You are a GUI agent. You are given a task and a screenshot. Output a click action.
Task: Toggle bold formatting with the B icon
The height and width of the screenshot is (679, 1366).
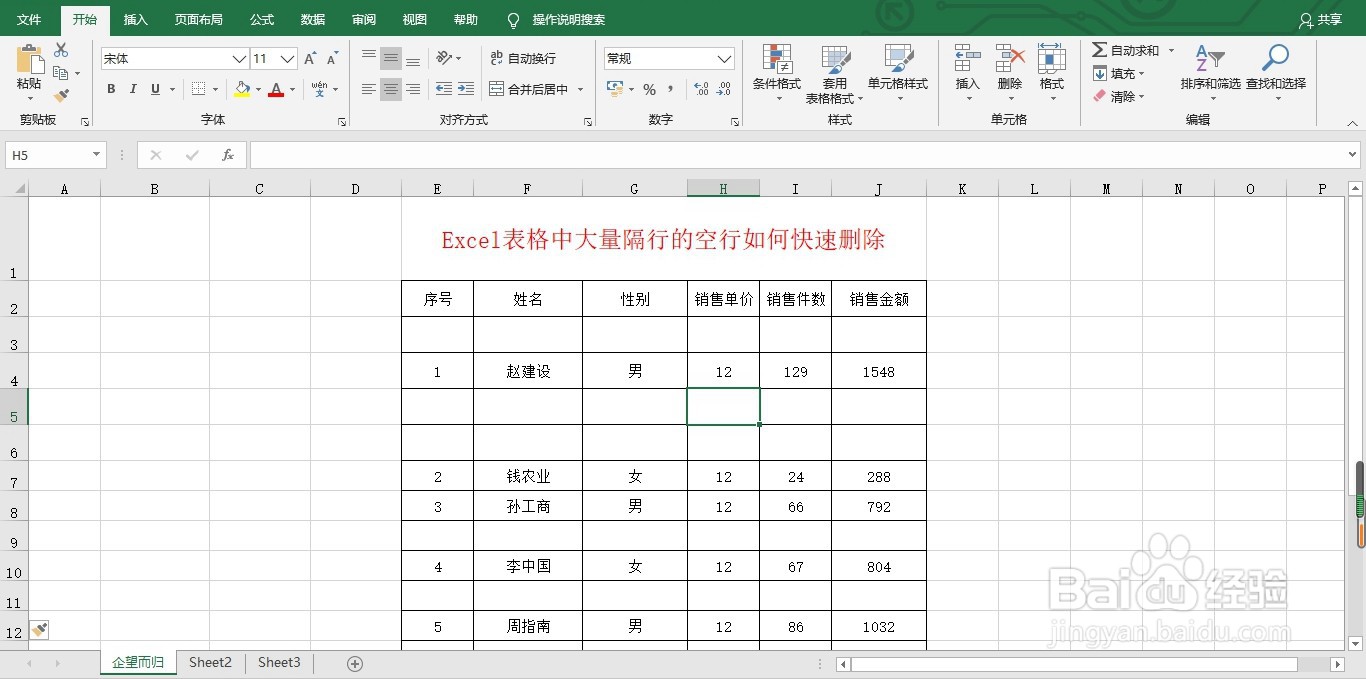(x=110, y=89)
